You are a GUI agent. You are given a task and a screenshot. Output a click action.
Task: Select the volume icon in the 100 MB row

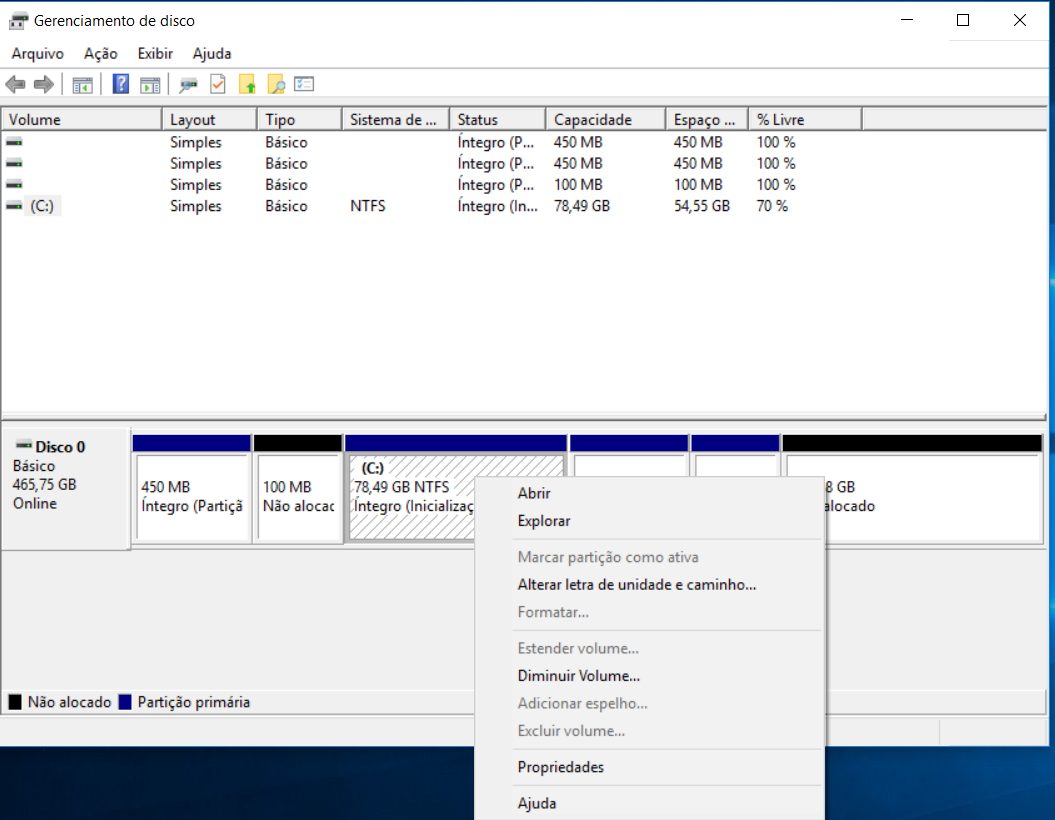pyautogui.click(x=14, y=184)
